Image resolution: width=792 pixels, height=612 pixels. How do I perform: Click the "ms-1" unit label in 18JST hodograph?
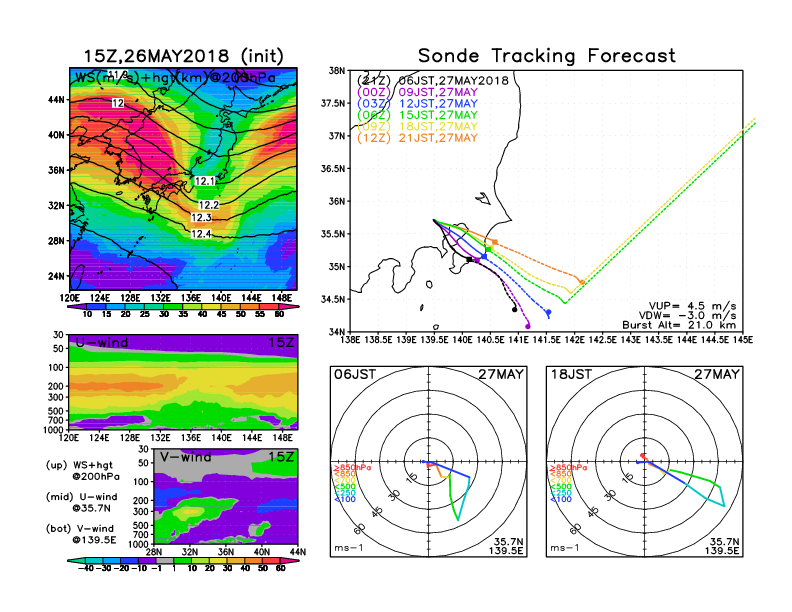[x=565, y=548]
